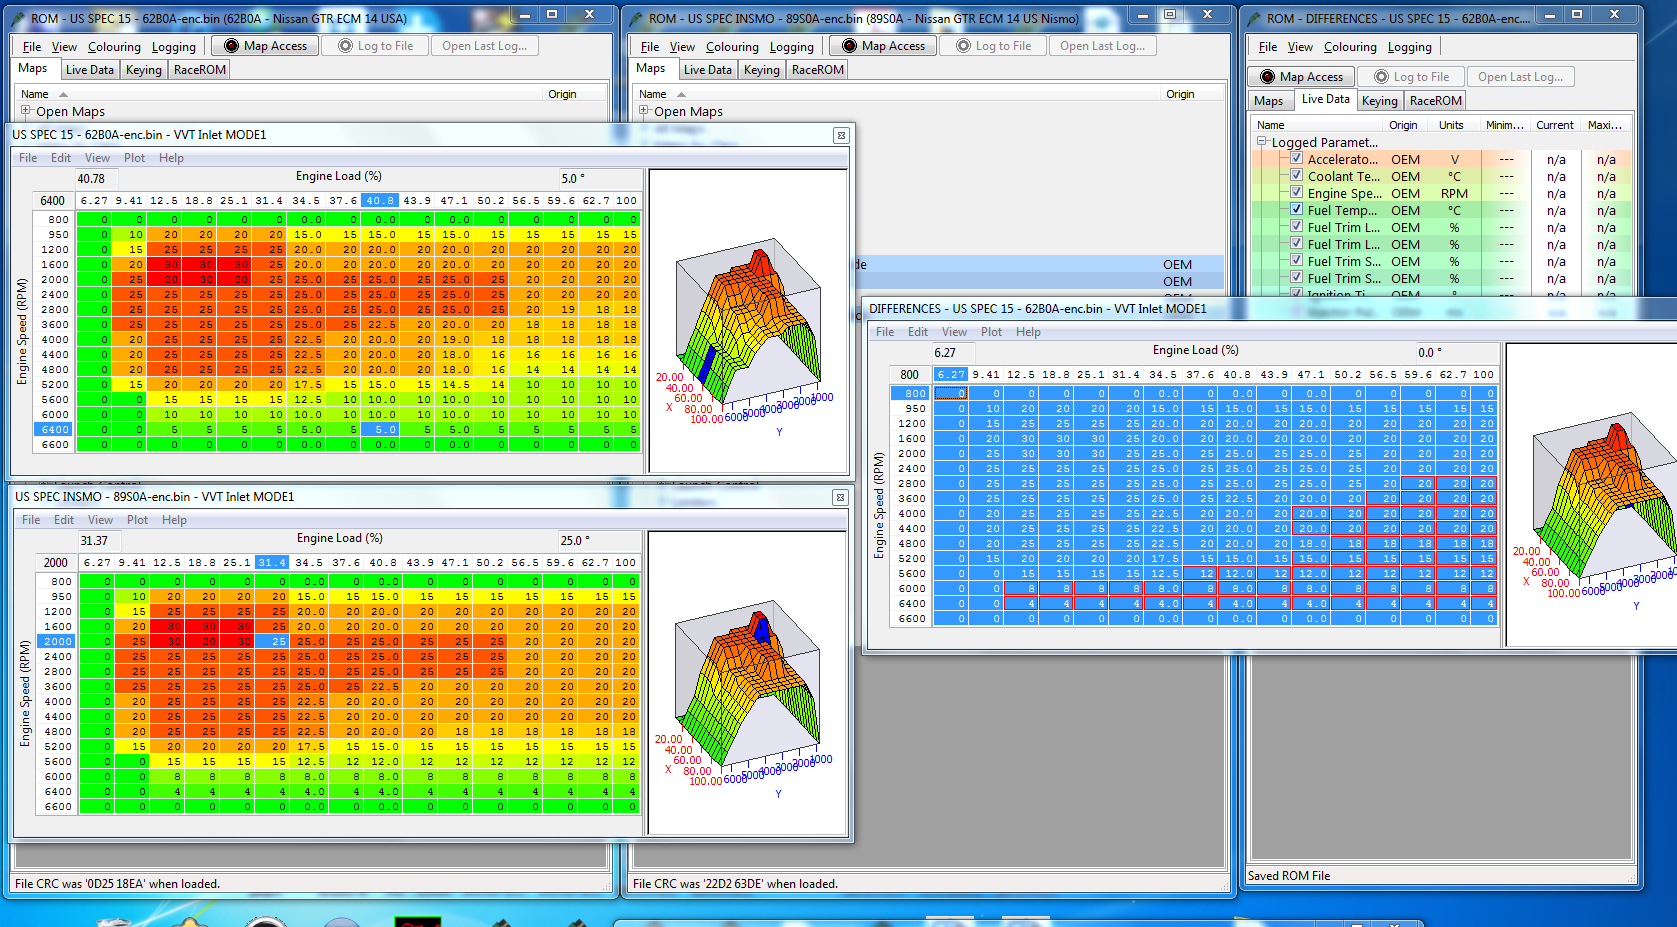The image size is (1677, 927).
Task: Click the 25.0° value field in INSMO map
Action: coord(598,541)
